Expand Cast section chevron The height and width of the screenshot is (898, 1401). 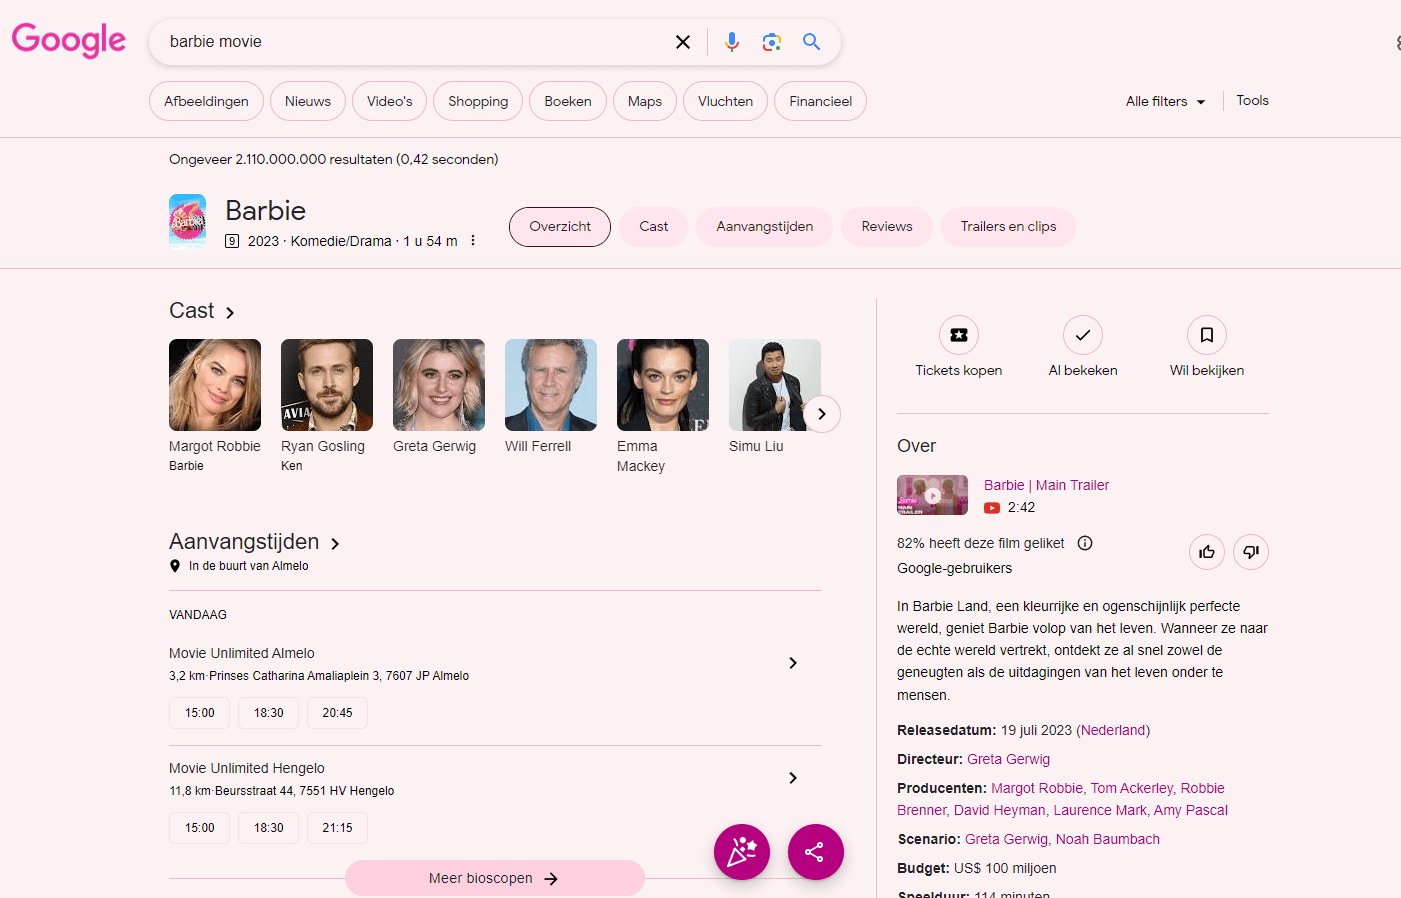click(x=230, y=313)
